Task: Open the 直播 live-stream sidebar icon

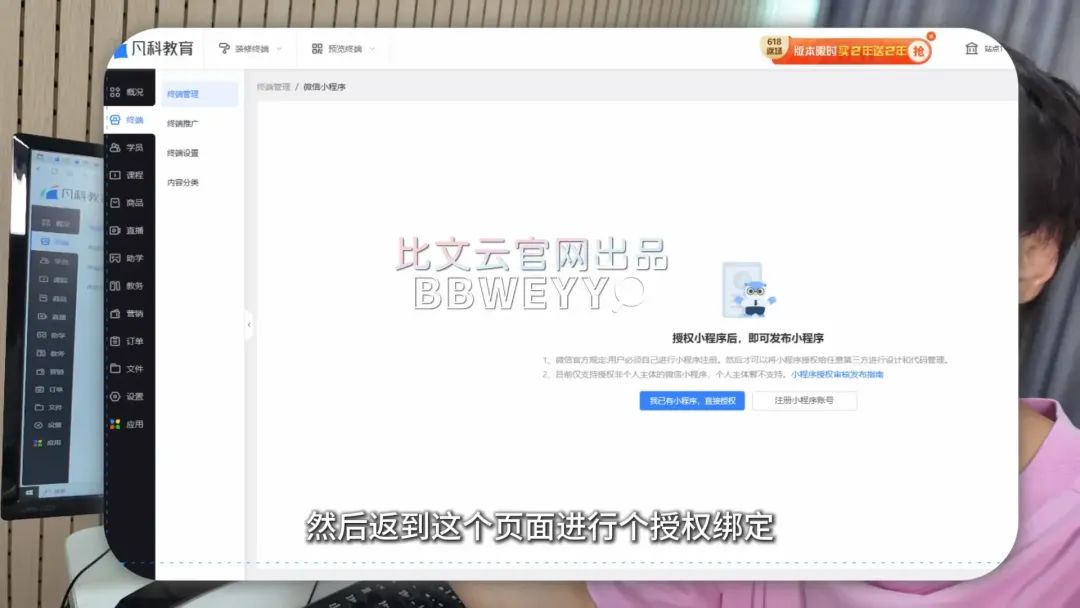Action: (x=127, y=231)
